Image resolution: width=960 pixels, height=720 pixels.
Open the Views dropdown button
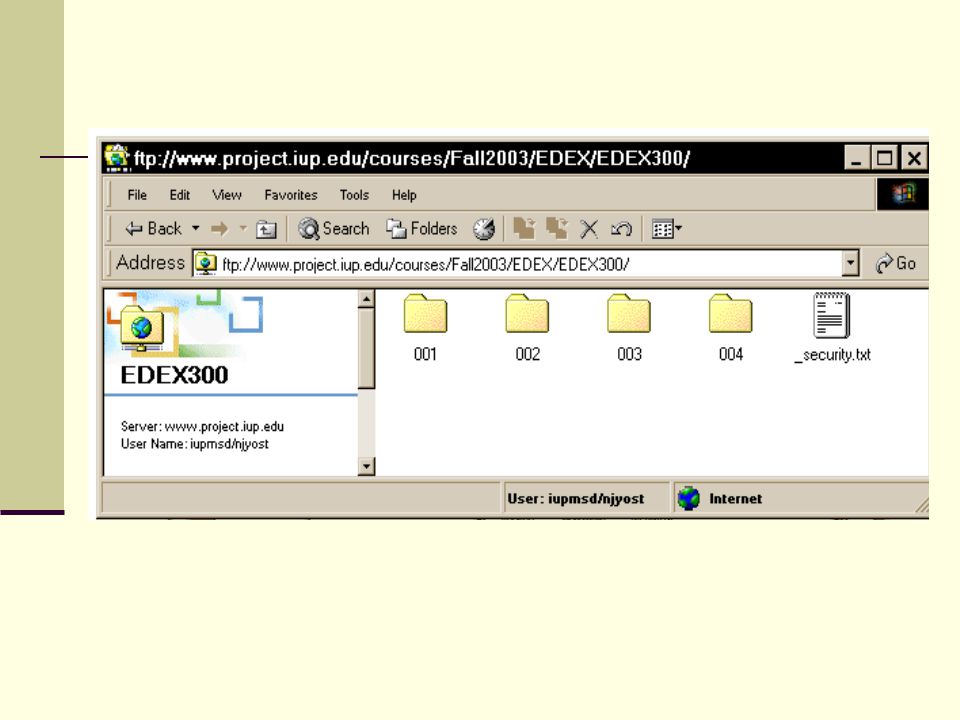pyautogui.click(x=667, y=229)
